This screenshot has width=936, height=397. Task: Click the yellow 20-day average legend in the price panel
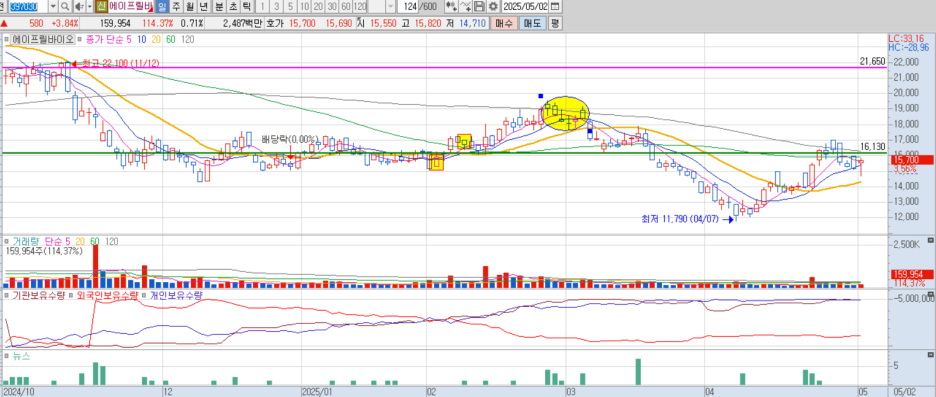point(156,39)
